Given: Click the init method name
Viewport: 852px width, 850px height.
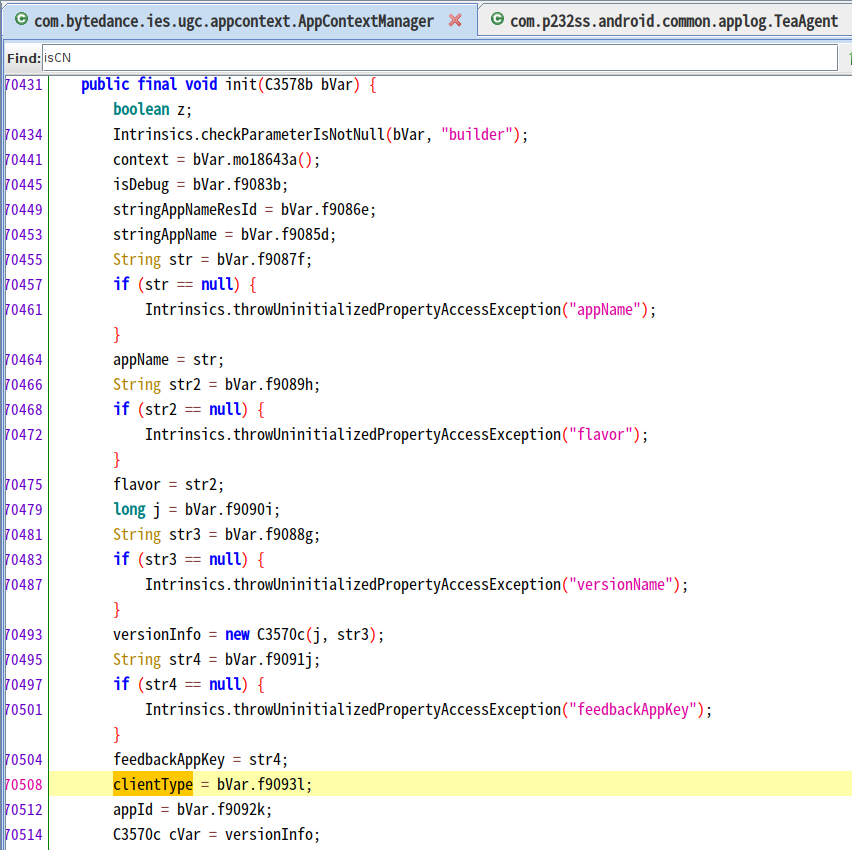Looking at the screenshot, I should pyautogui.click(x=240, y=85).
